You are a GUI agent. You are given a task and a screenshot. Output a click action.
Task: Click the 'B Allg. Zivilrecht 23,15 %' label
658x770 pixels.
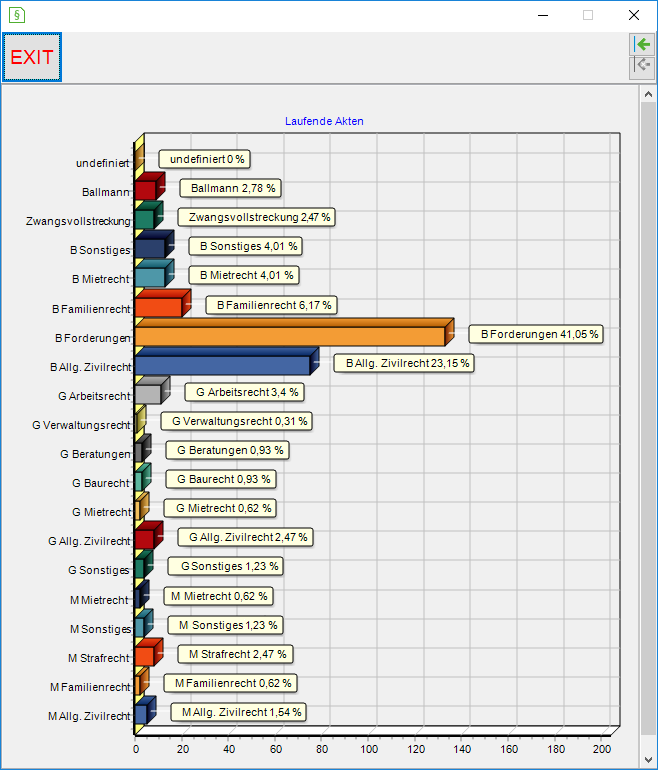(x=404, y=363)
